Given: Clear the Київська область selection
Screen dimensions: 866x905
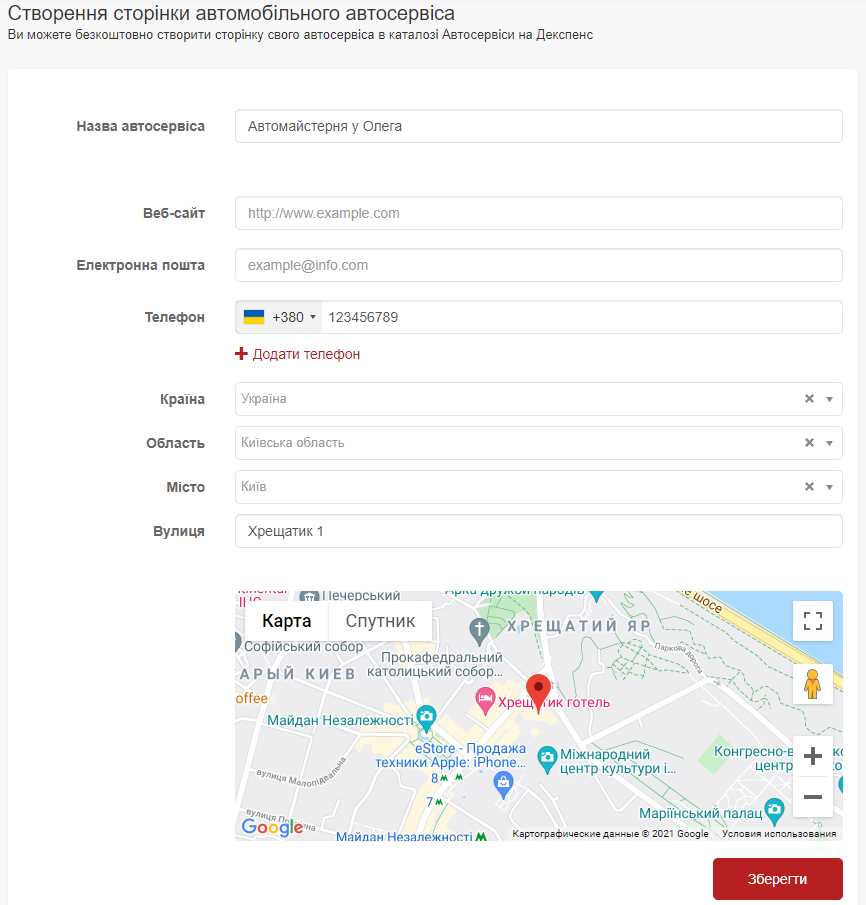Looking at the screenshot, I should click(x=809, y=443).
